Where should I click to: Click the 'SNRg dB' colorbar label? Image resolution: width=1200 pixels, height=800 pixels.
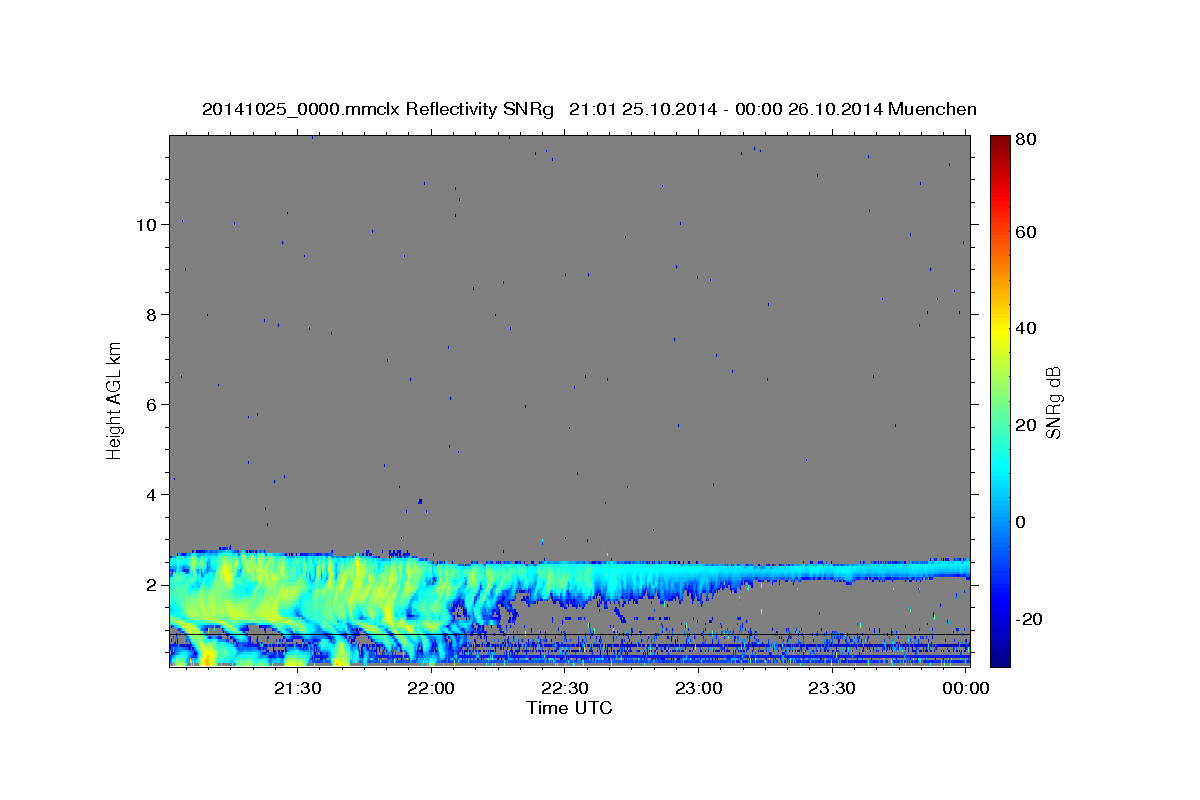1053,403
